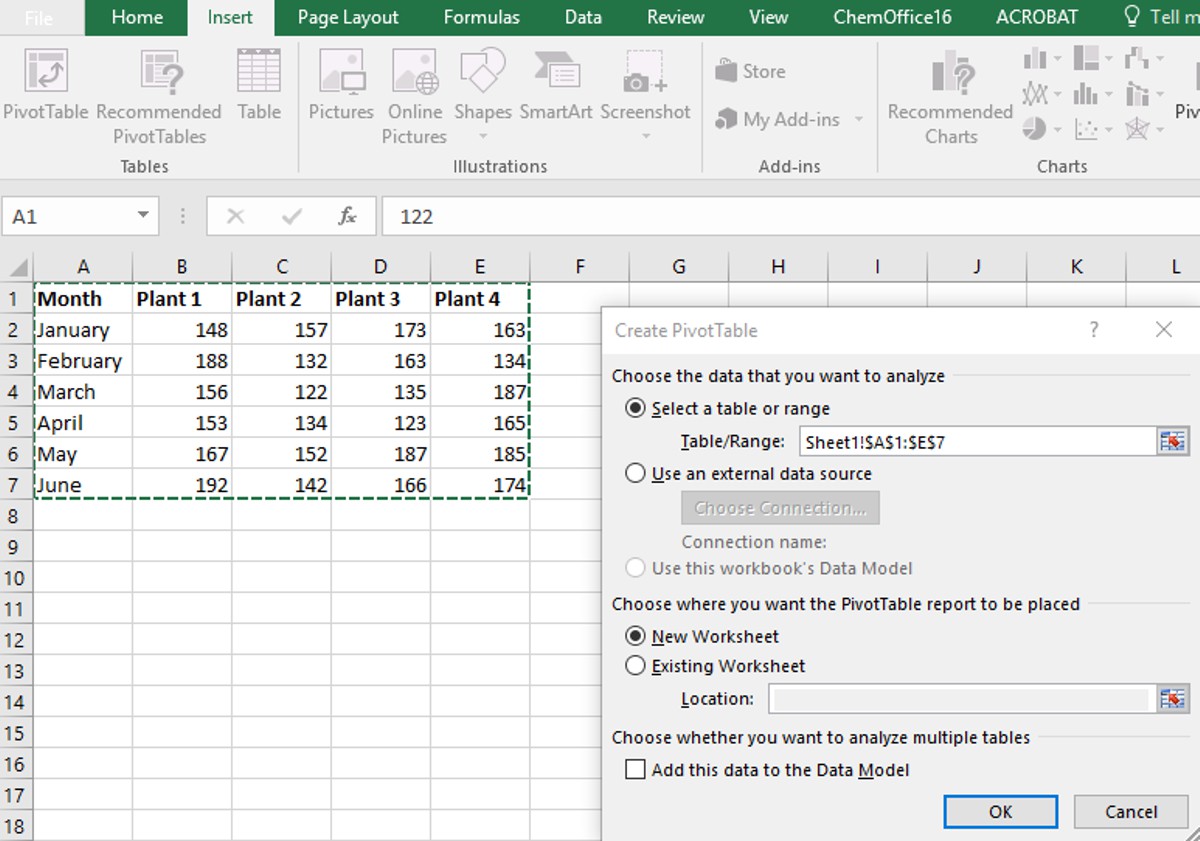1200x841 pixels.
Task: Expand the scatter chart dropdown arrow
Action: (x=1108, y=130)
